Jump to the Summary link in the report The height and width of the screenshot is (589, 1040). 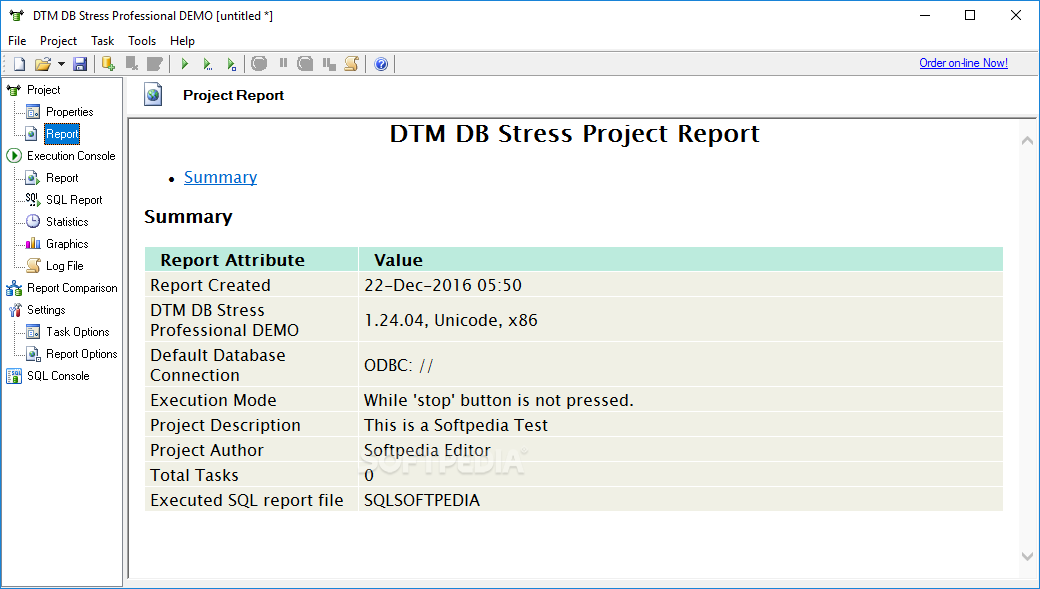[x=220, y=177]
